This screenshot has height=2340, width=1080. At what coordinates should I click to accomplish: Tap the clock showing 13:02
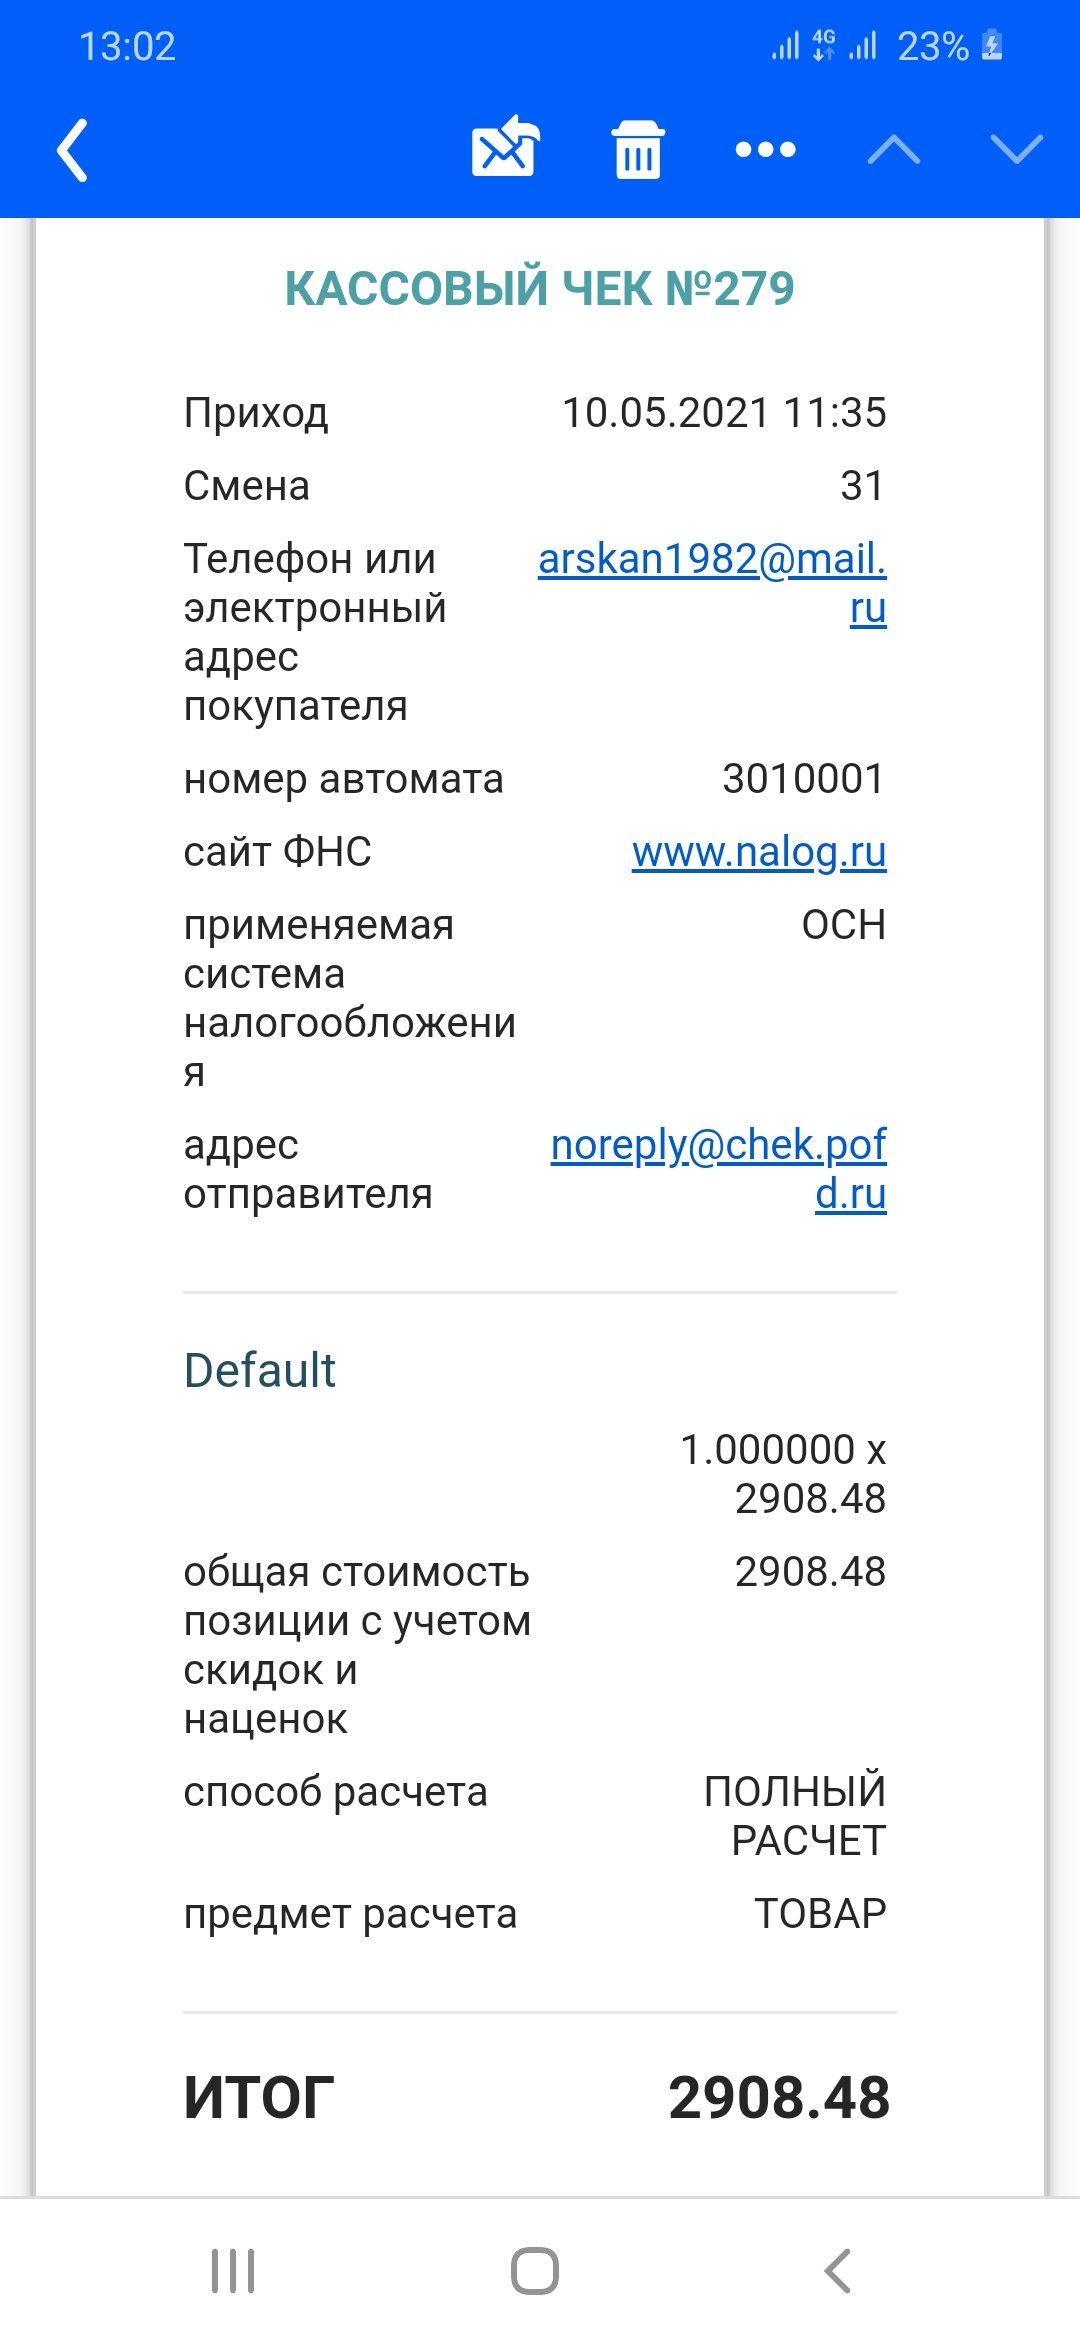(127, 46)
